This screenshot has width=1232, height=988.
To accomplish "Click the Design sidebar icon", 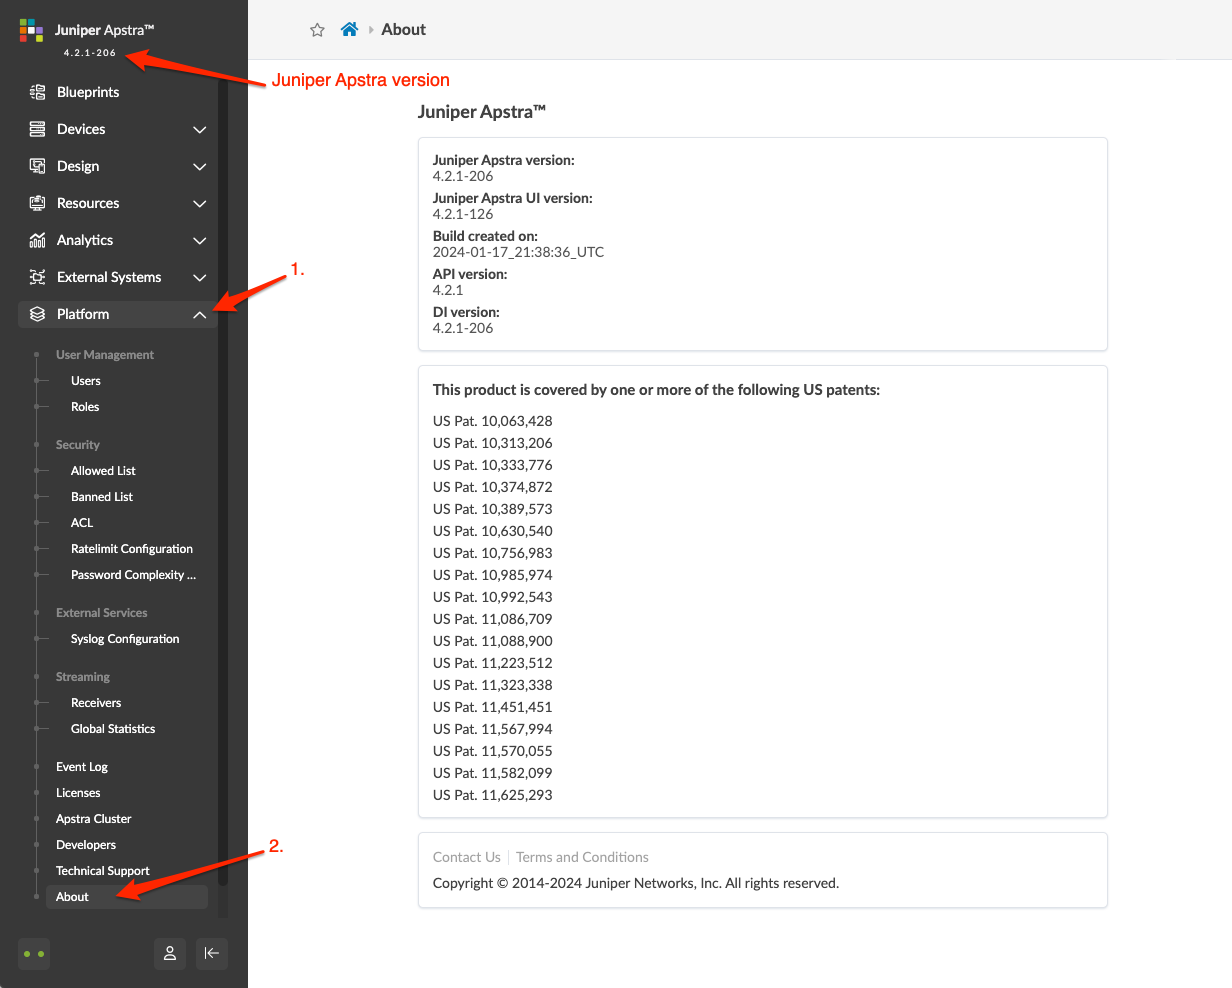I will [38, 166].
